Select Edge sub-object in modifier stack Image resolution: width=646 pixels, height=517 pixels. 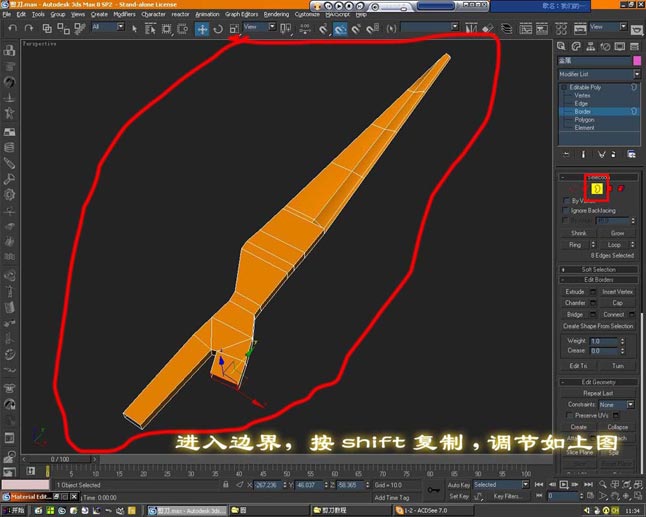point(581,103)
